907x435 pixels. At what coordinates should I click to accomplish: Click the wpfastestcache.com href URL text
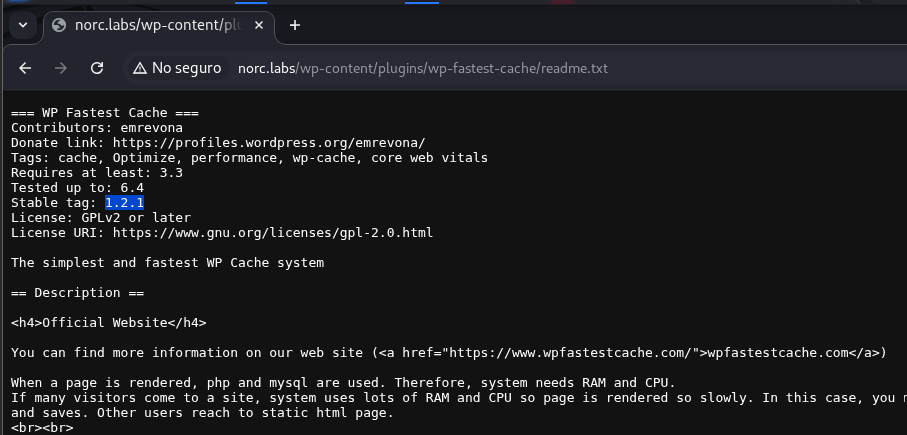point(570,353)
